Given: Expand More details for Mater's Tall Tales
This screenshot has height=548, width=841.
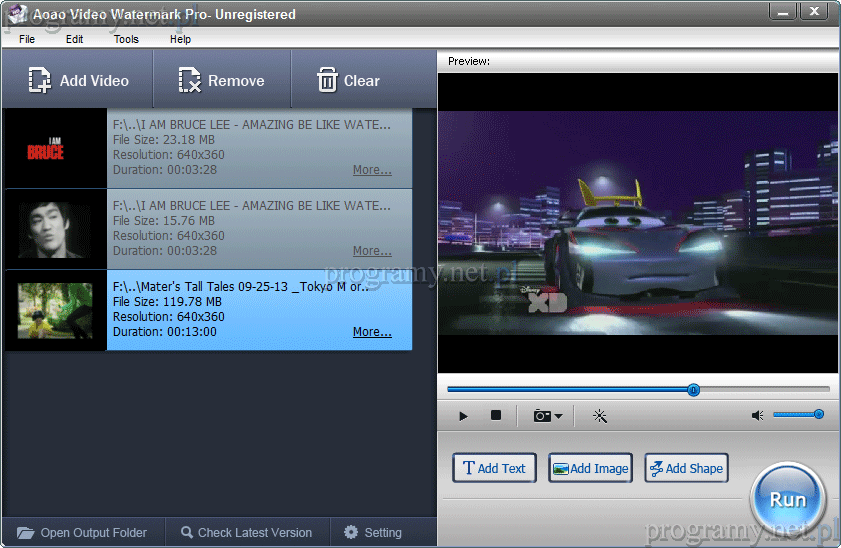Looking at the screenshot, I should pos(372,332).
